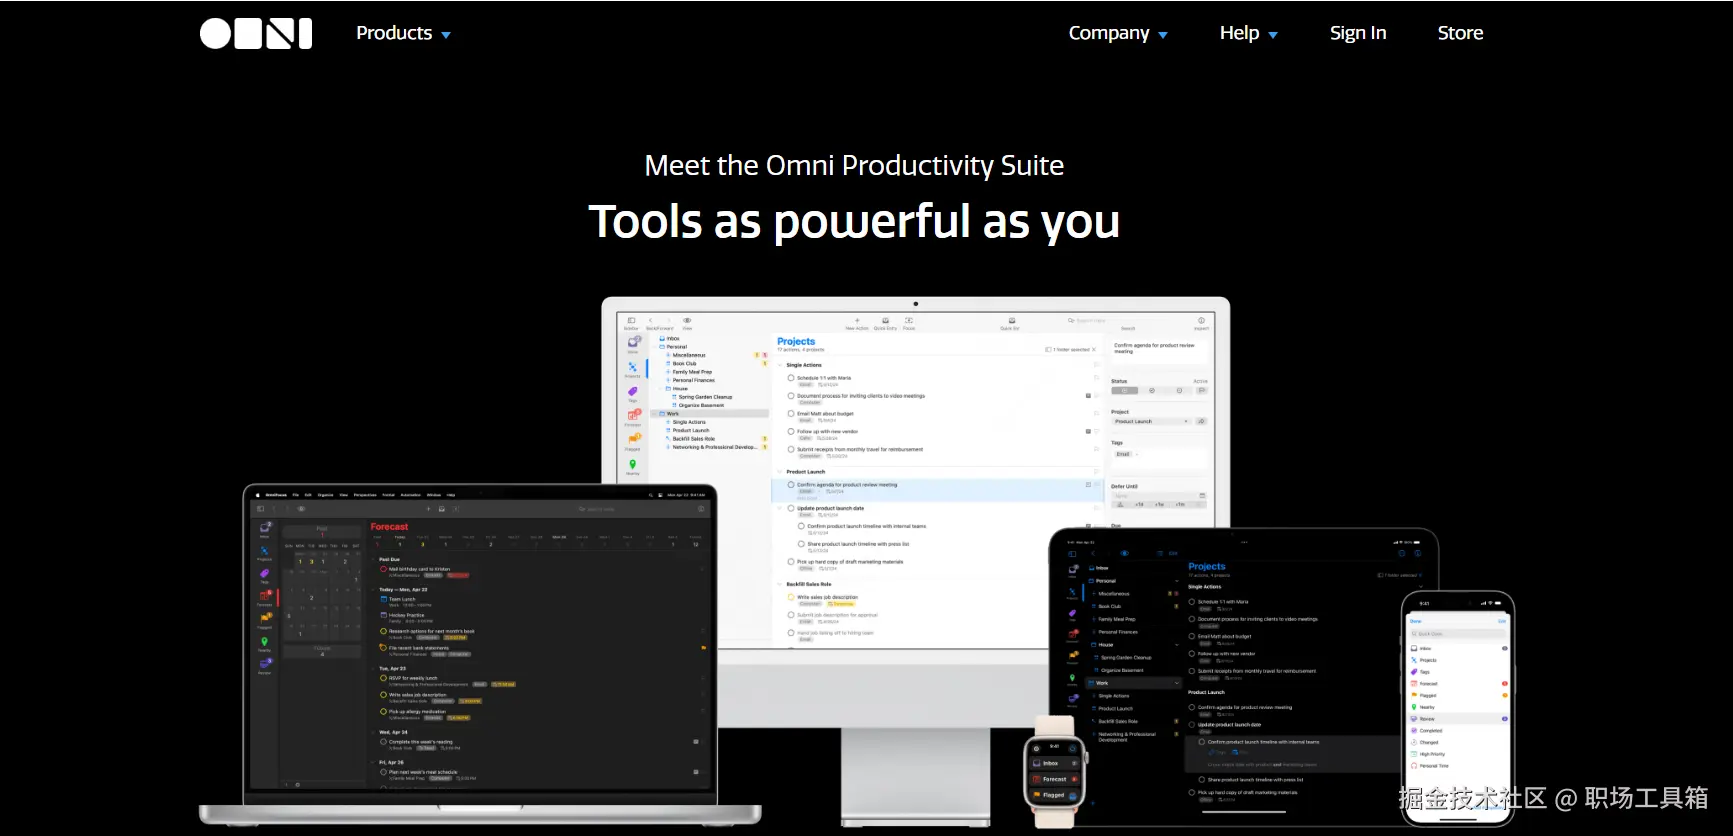Check off 'Write sales job description' on iMac
The image size is (1733, 836).
tap(791, 597)
